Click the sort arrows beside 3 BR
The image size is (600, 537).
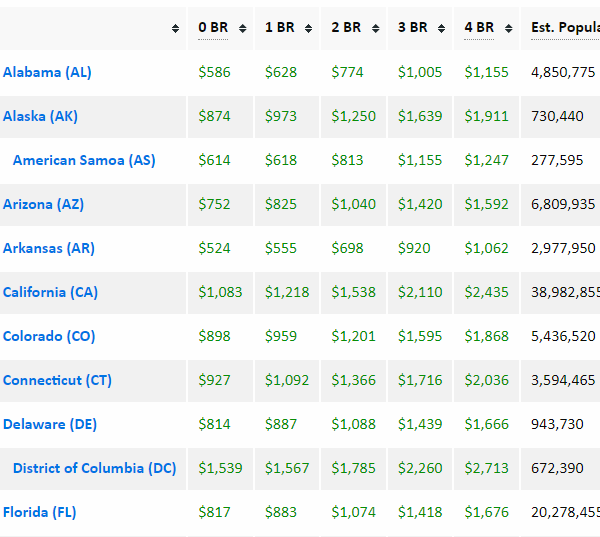tap(443, 28)
